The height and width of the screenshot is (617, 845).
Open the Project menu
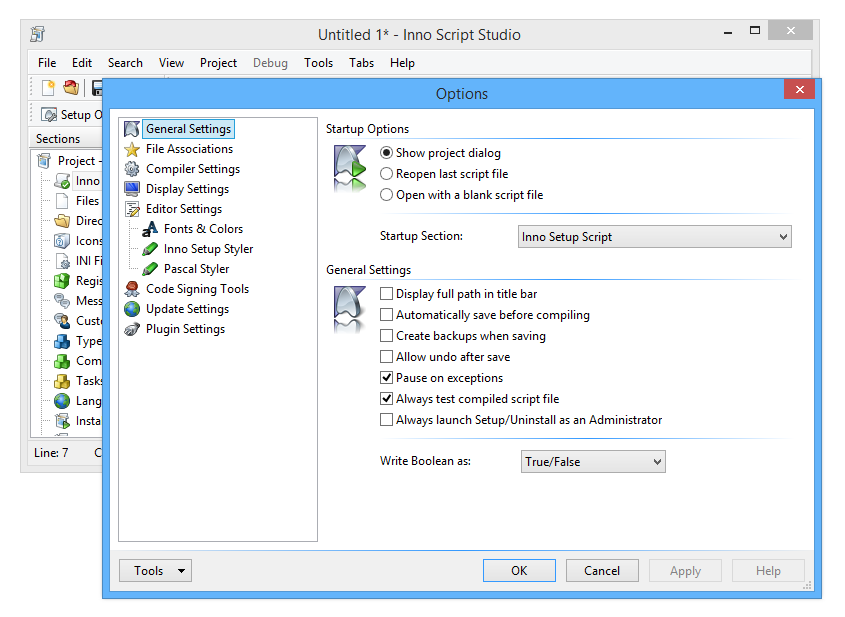[x=218, y=63]
